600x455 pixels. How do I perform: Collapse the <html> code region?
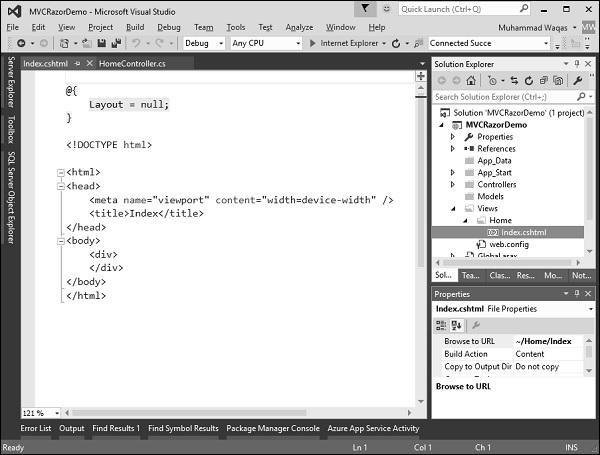[60, 173]
